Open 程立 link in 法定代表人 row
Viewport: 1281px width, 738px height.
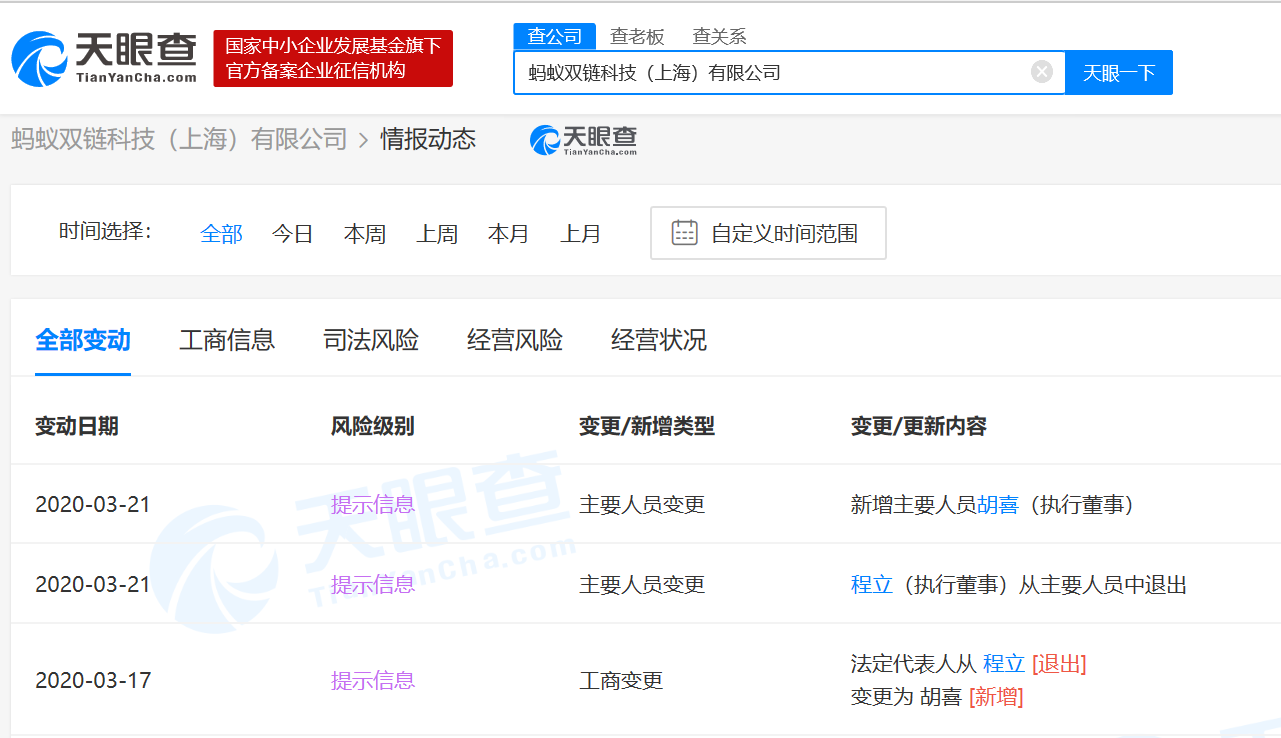tap(1004, 663)
